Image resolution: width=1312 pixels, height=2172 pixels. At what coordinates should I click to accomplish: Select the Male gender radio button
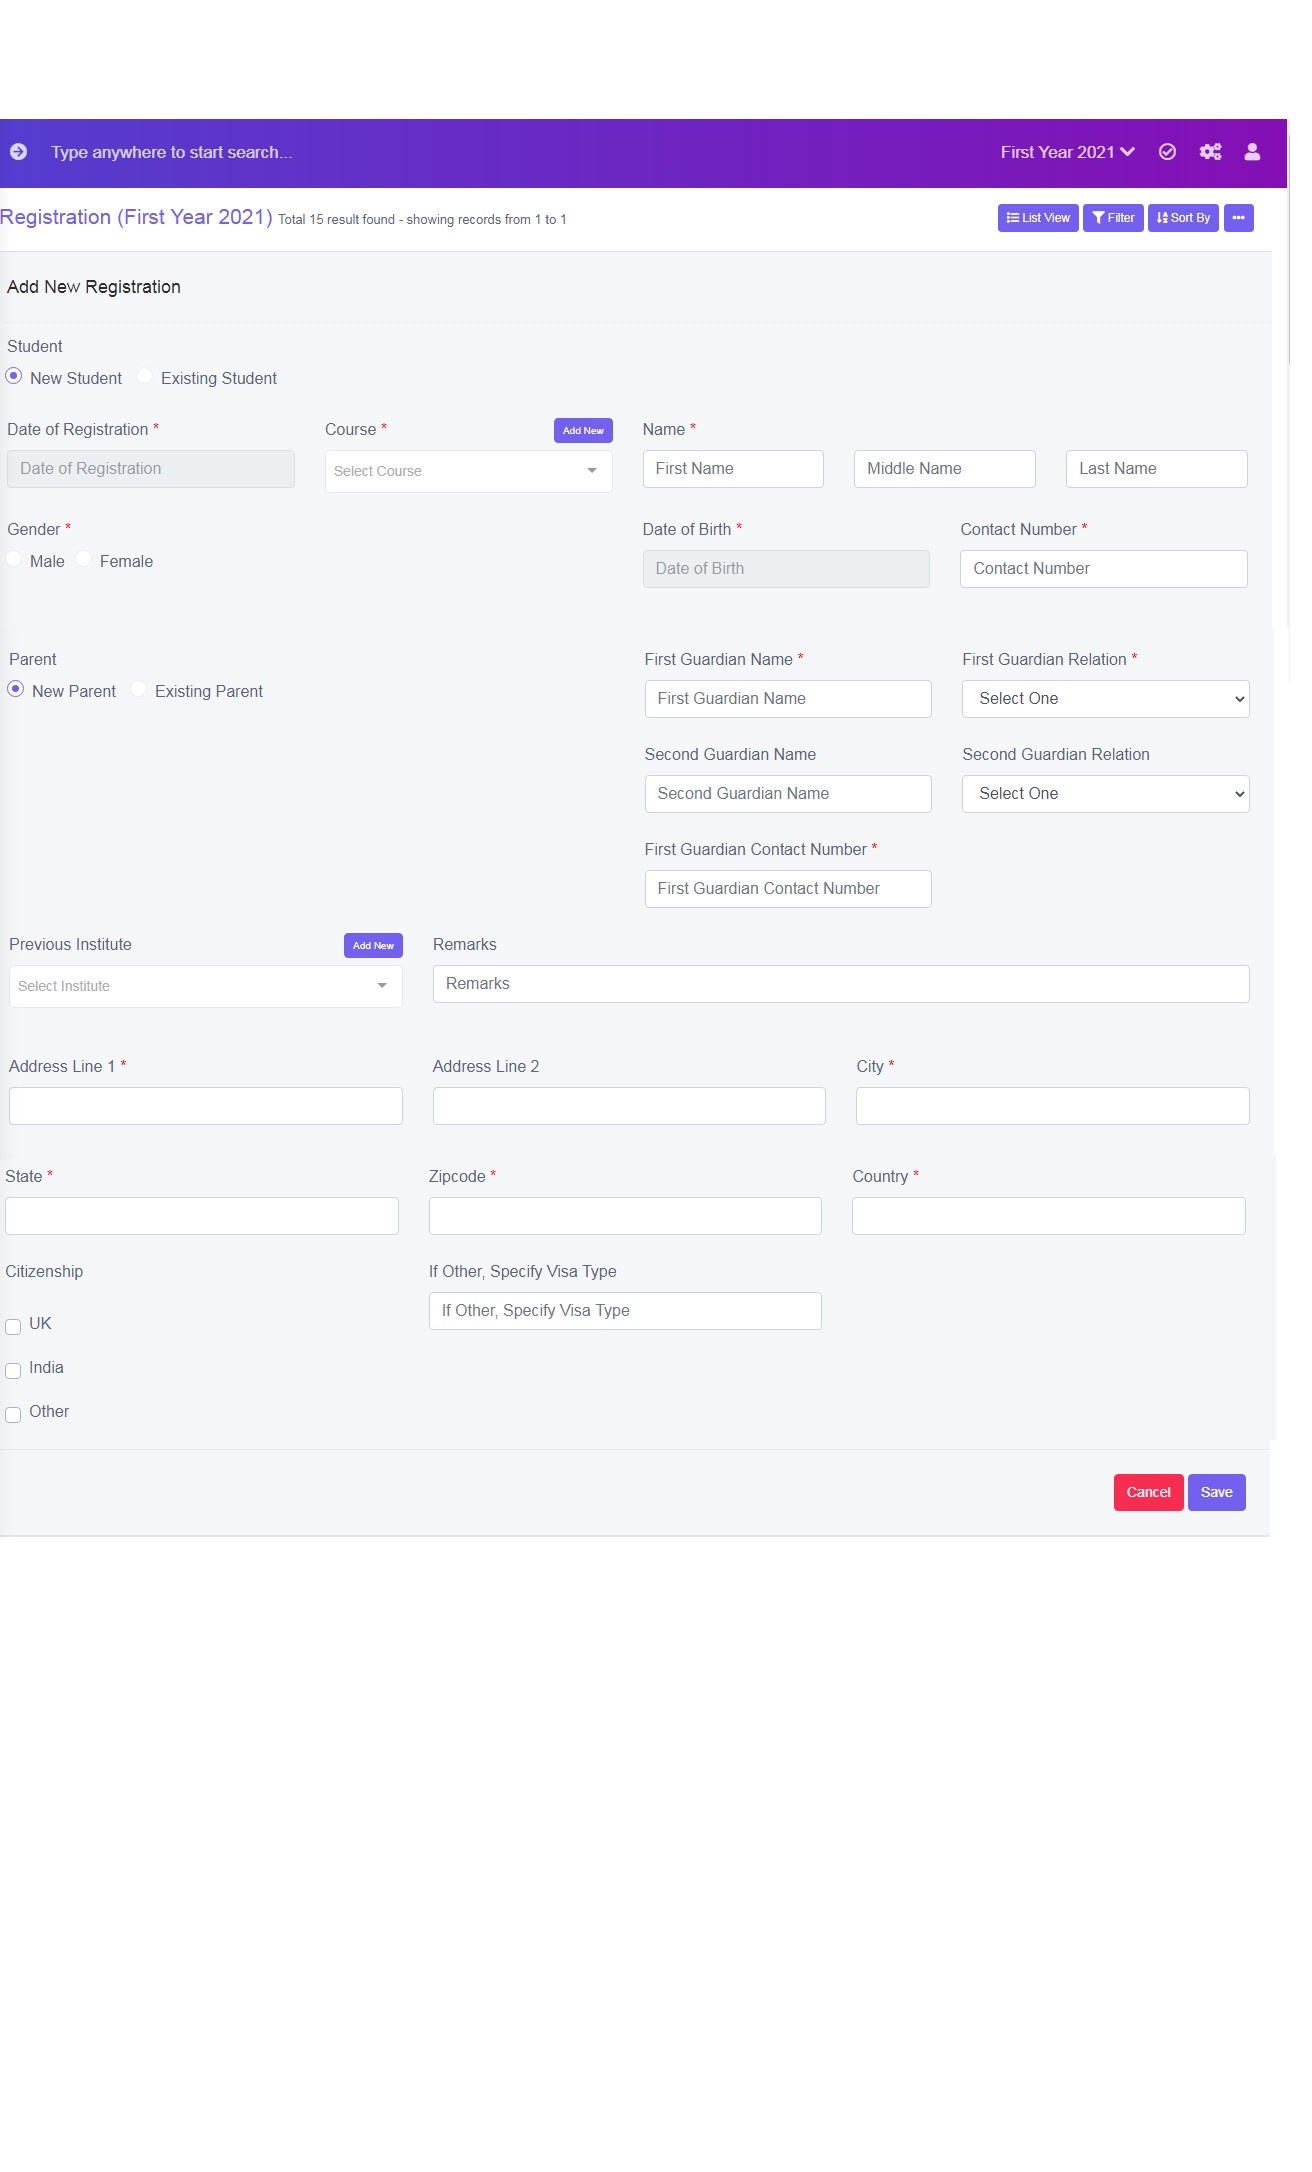[x=14, y=559]
